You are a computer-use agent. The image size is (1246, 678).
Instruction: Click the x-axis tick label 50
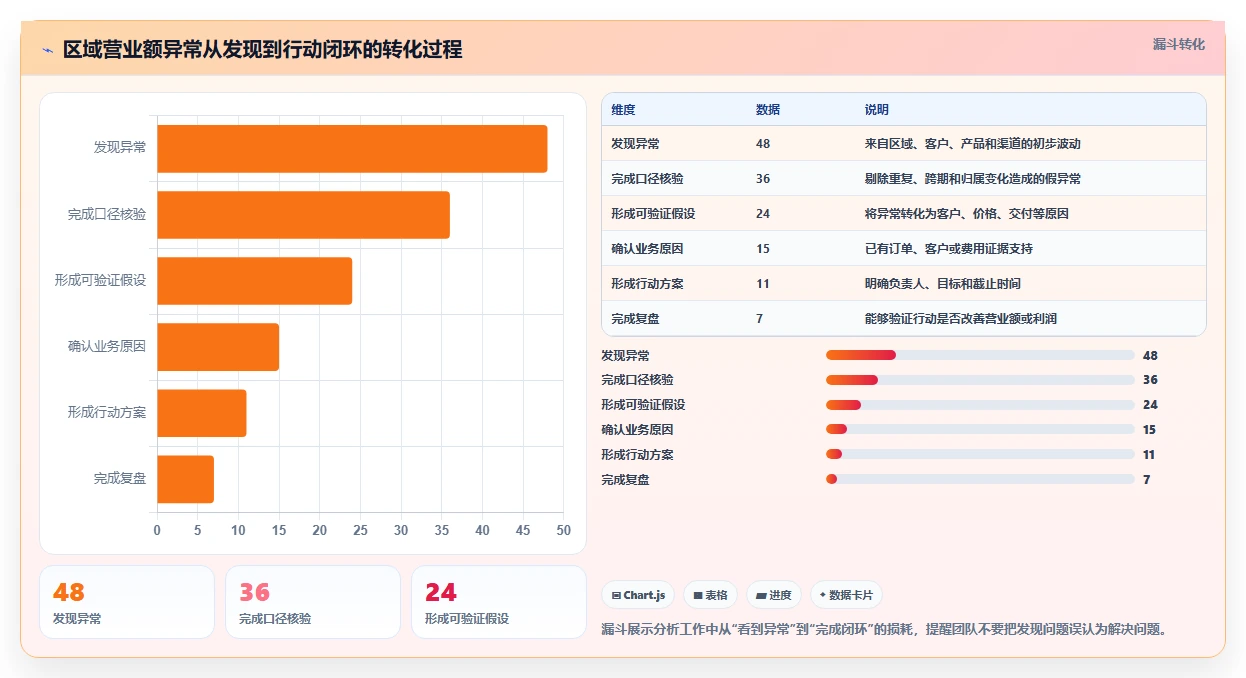pyautogui.click(x=564, y=530)
